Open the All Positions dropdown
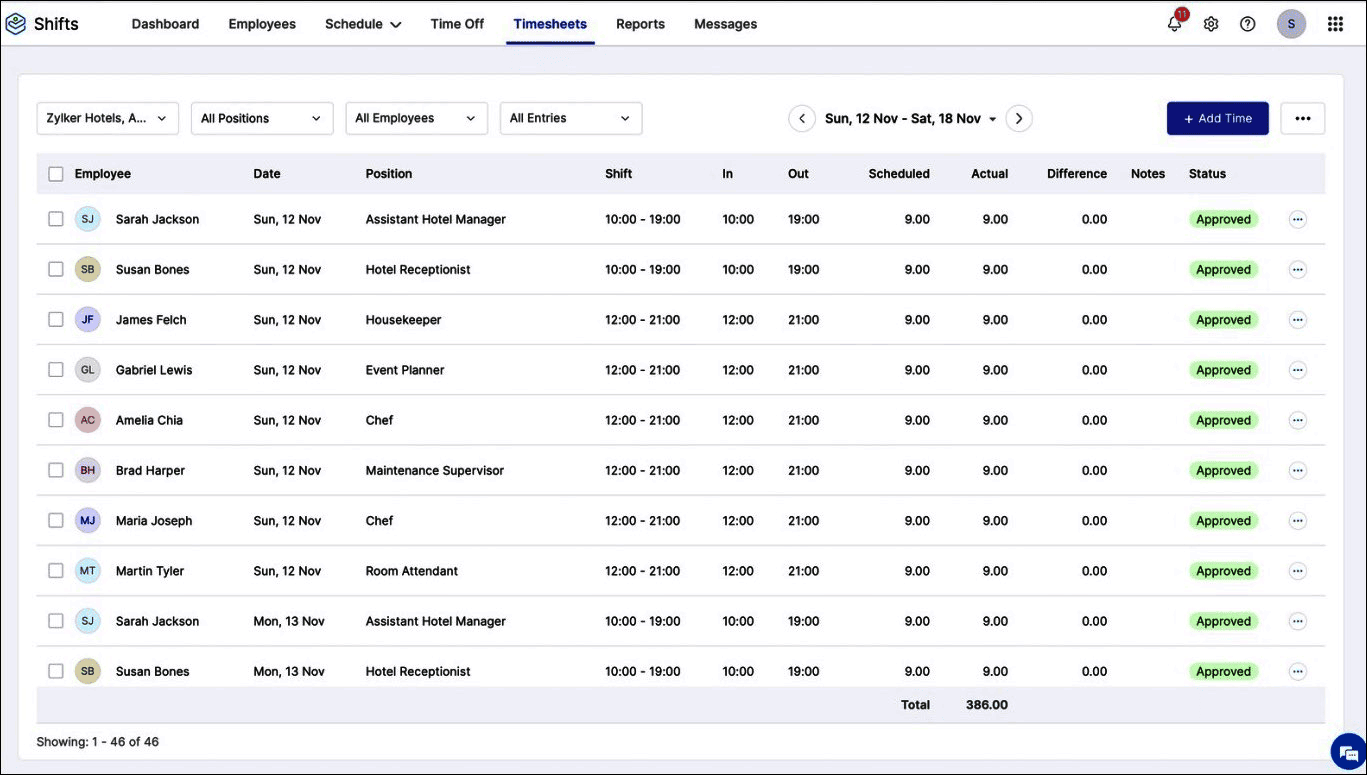 262,116
